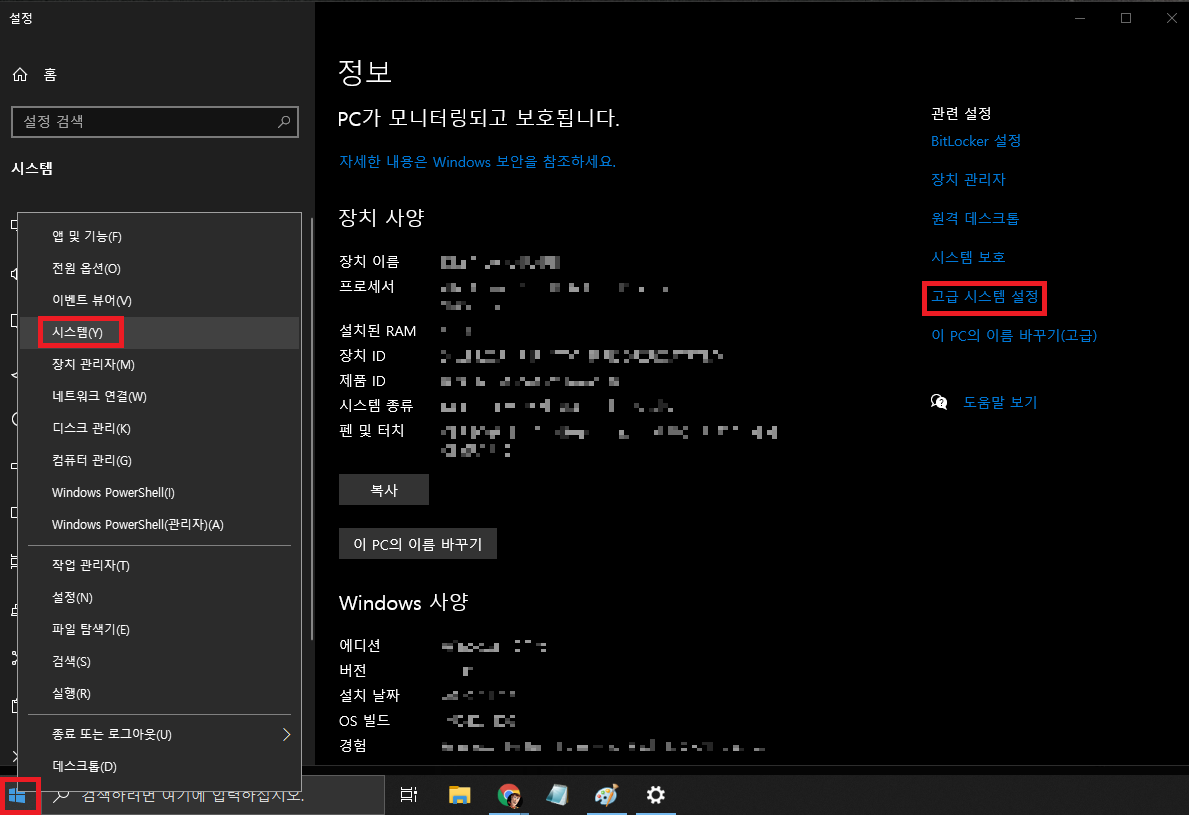
Task: Choose 검색(S) menu entry
Action: pos(159,661)
